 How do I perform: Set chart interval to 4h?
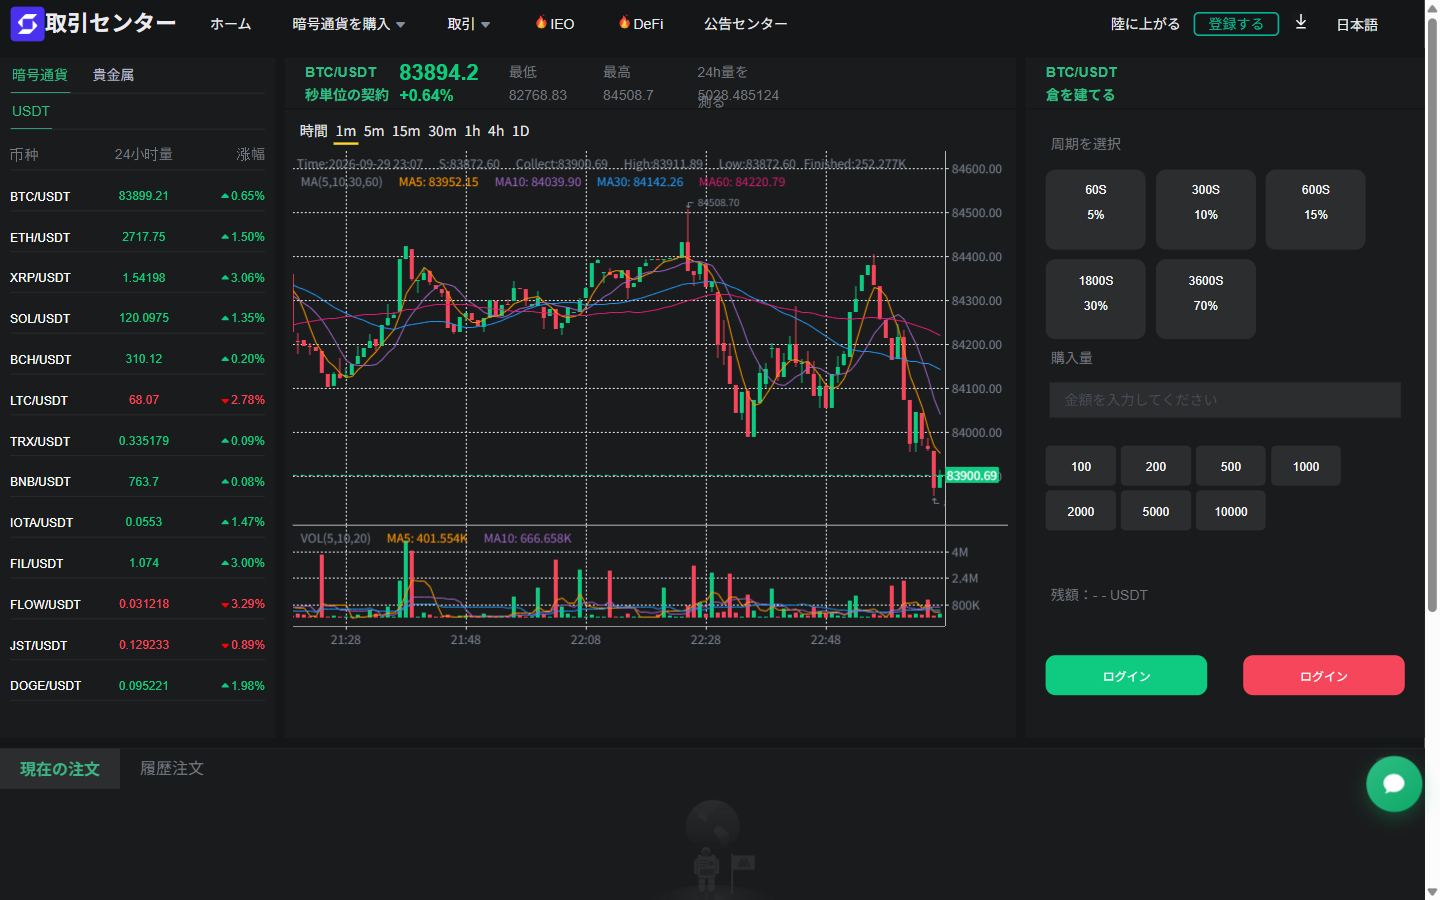tap(496, 131)
